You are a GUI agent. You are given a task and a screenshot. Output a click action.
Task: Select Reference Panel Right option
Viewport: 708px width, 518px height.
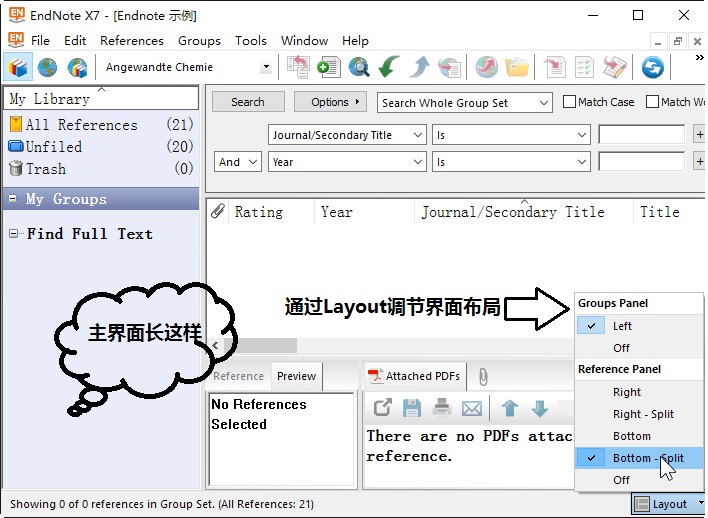pos(639,392)
